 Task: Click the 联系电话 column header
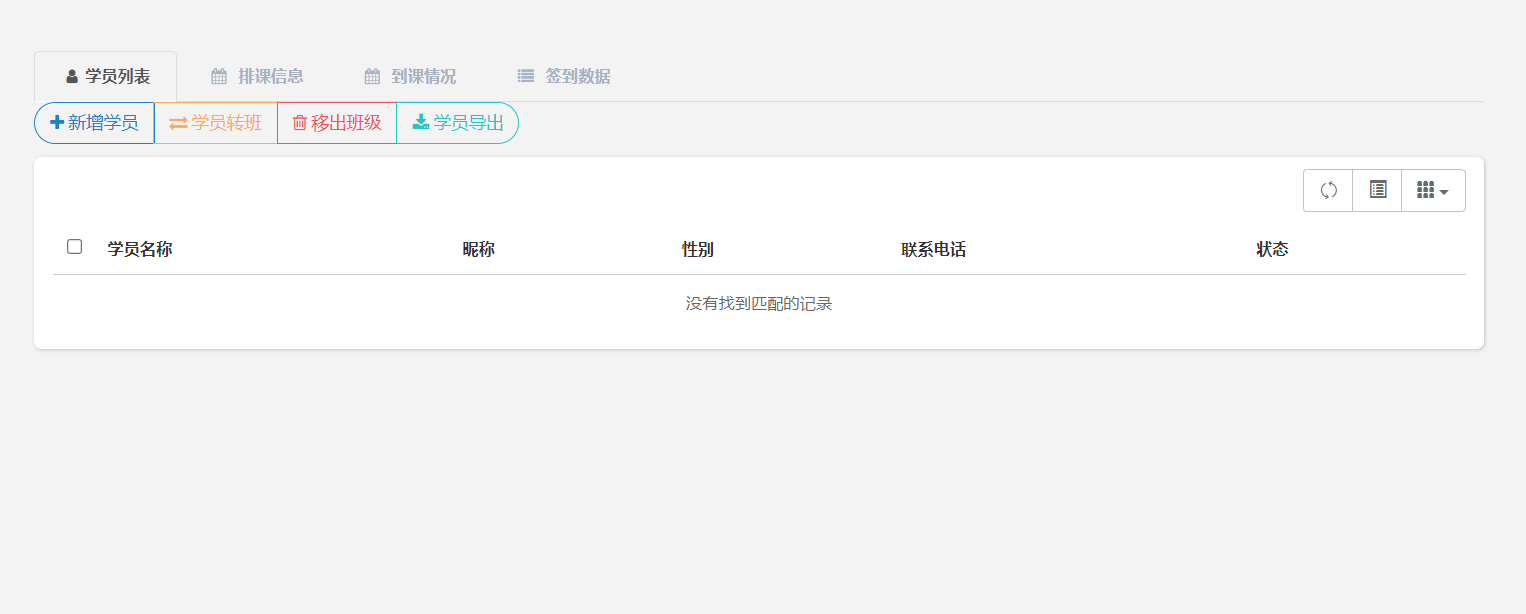click(933, 249)
